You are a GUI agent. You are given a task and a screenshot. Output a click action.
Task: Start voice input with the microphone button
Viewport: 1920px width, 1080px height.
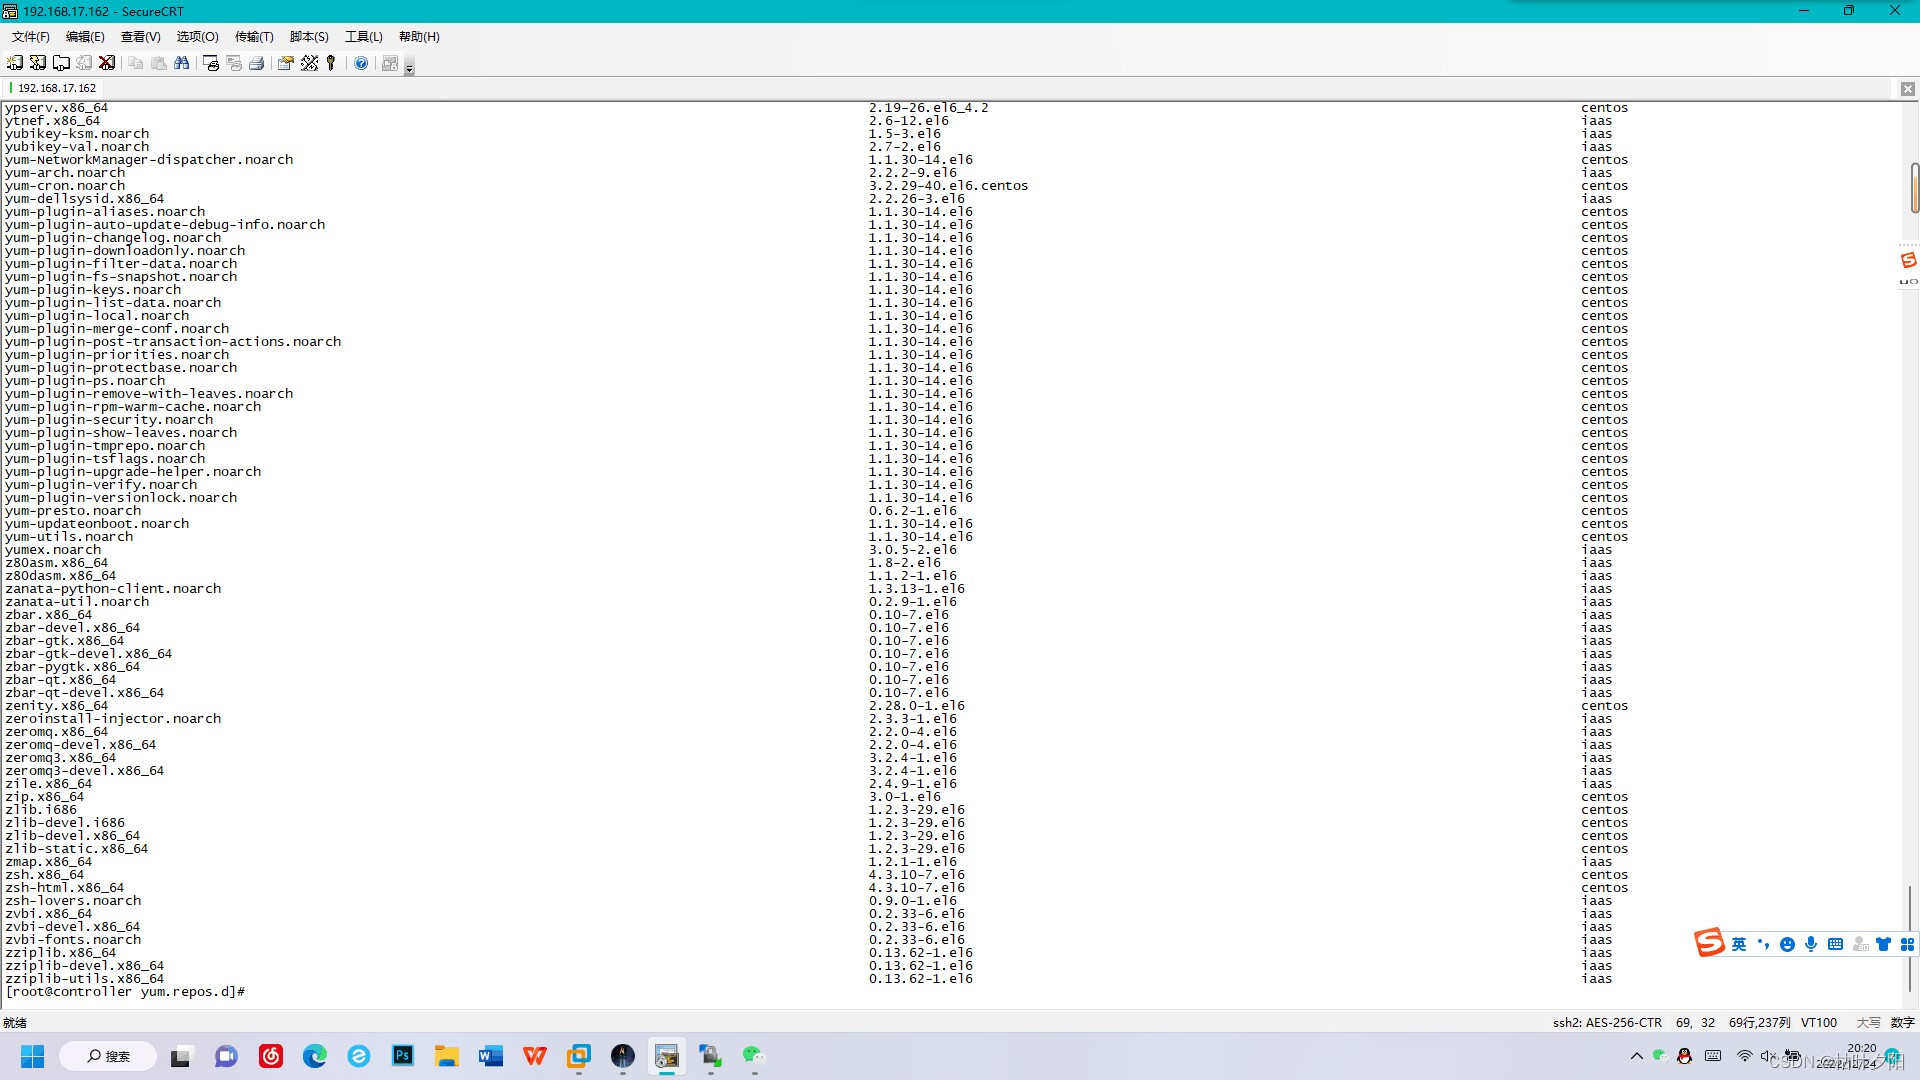pos(1811,943)
